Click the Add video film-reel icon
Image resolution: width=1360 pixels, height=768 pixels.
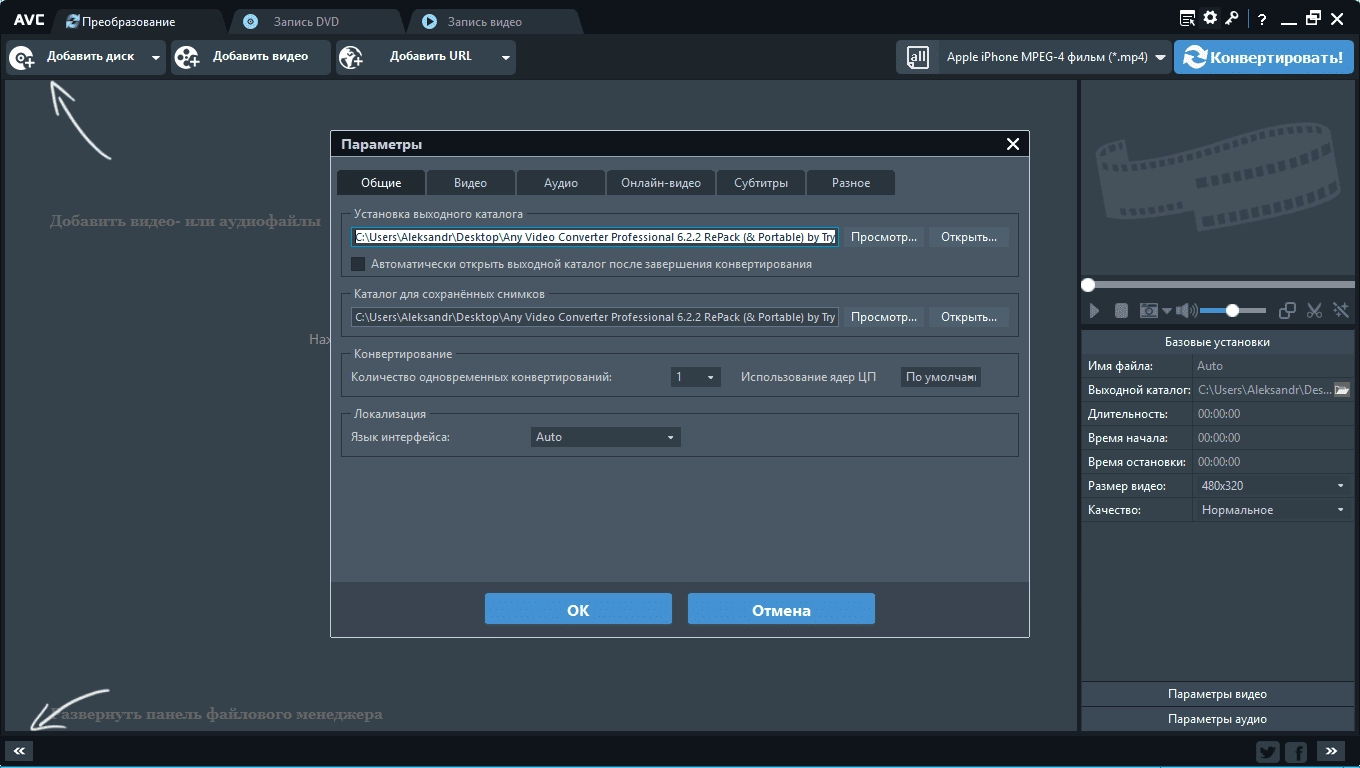(187, 58)
